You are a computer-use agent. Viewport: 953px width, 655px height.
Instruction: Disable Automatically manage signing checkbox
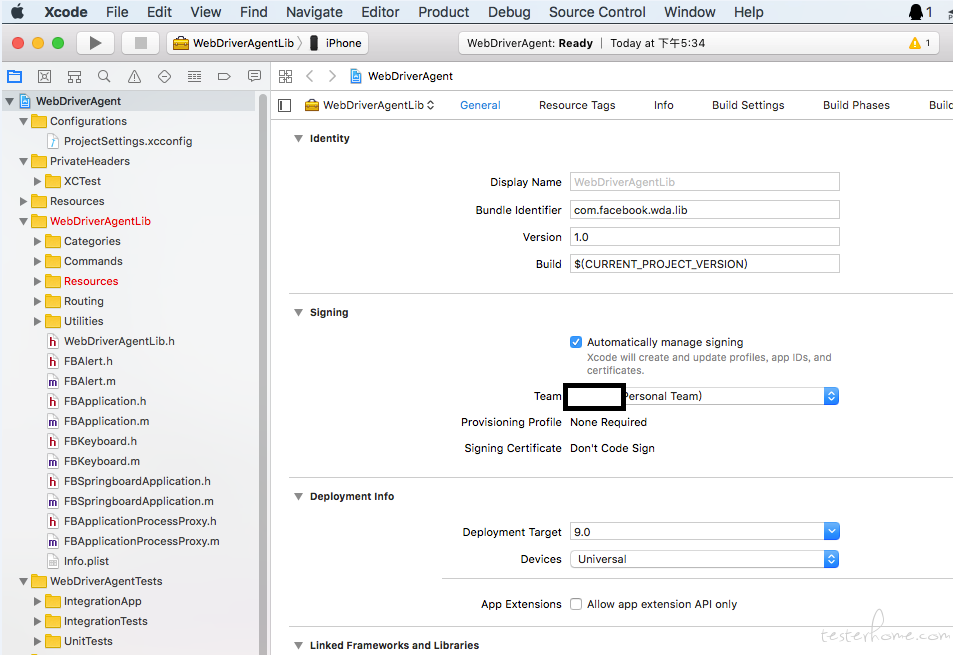tap(576, 342)
